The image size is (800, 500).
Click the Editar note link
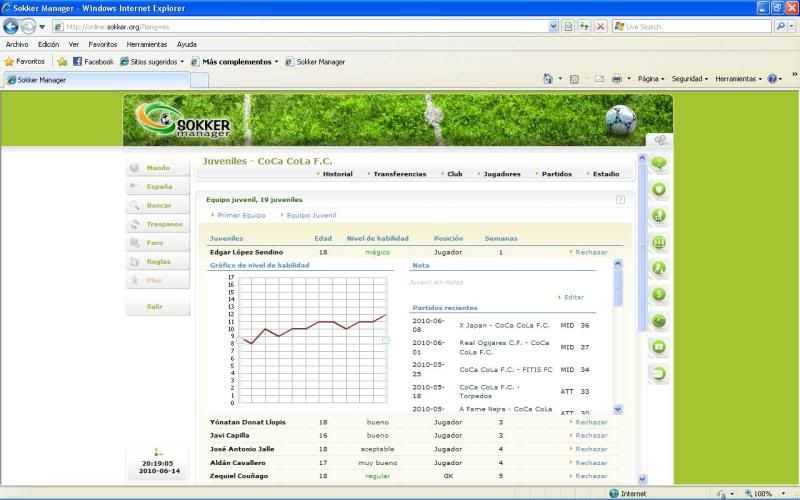click(573, 297)
